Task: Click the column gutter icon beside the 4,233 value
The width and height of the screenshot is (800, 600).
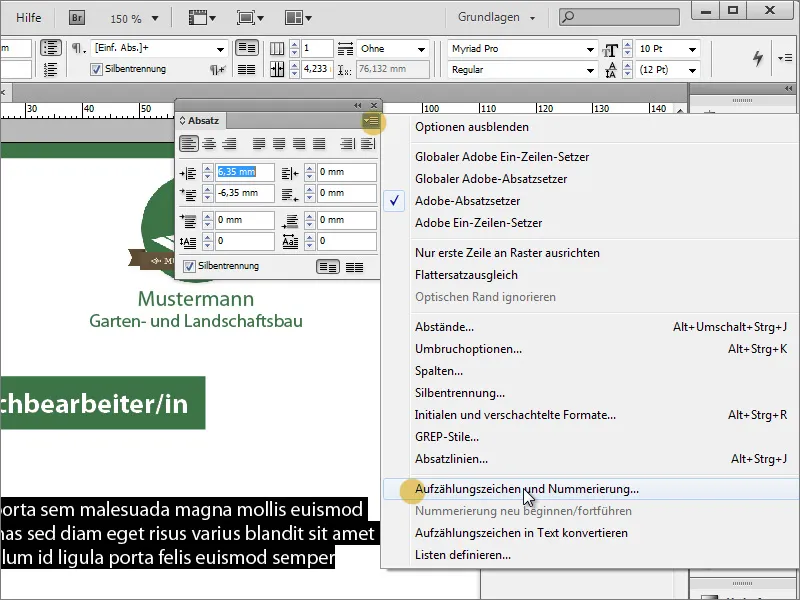Action: tap(277, 69)
